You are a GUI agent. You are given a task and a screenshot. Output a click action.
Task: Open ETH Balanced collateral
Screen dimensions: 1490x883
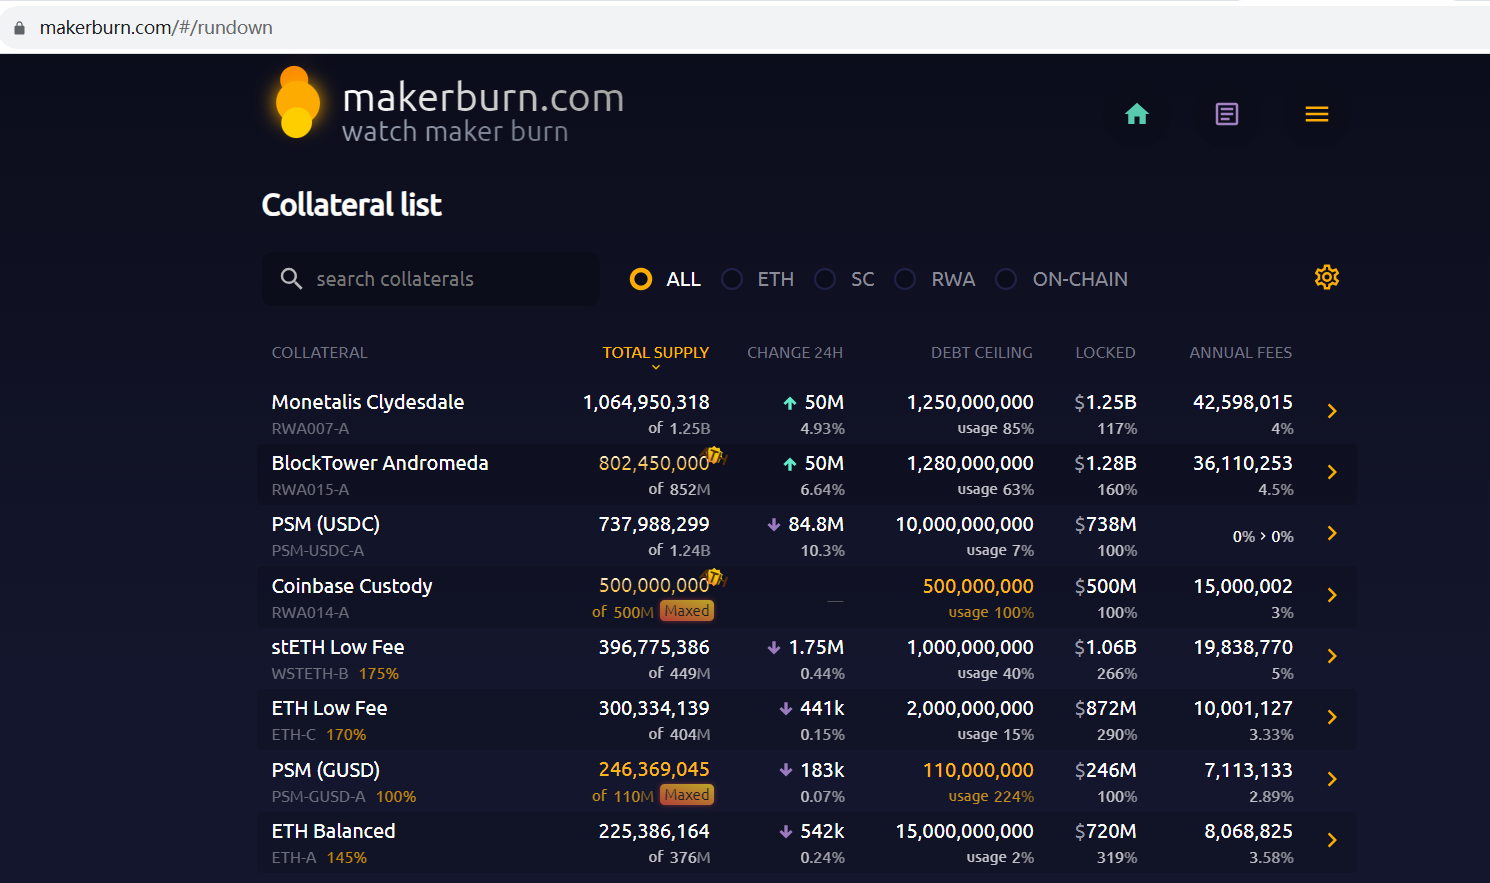(334, 831)
